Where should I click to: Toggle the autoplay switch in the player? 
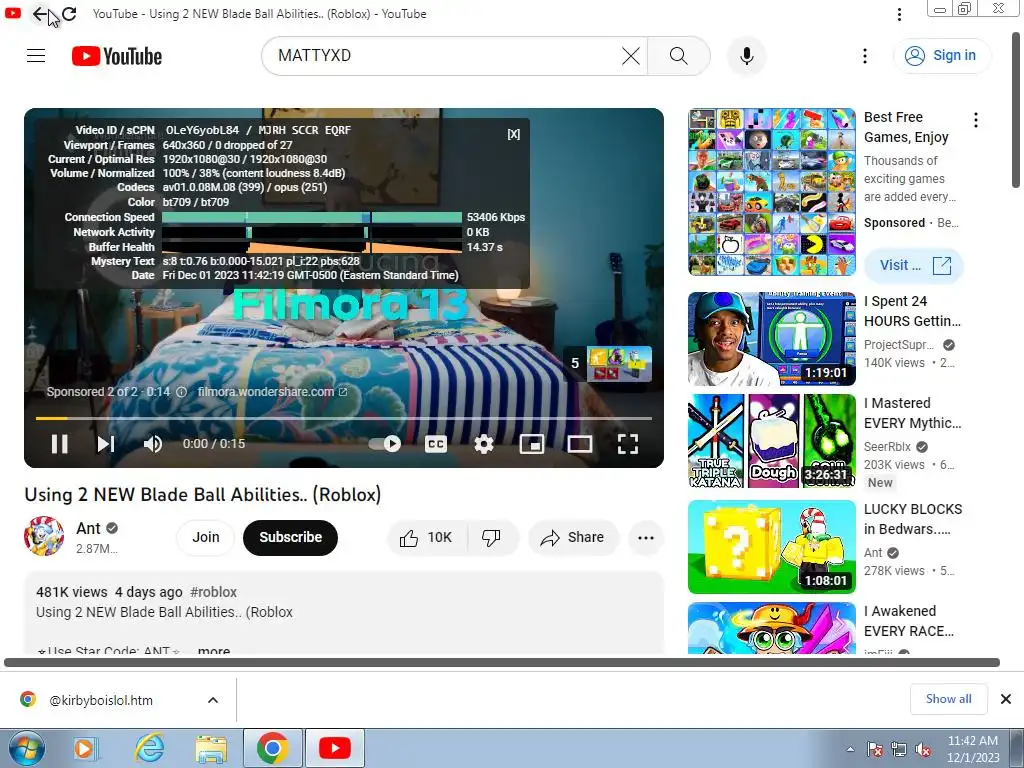coord(385,444)
